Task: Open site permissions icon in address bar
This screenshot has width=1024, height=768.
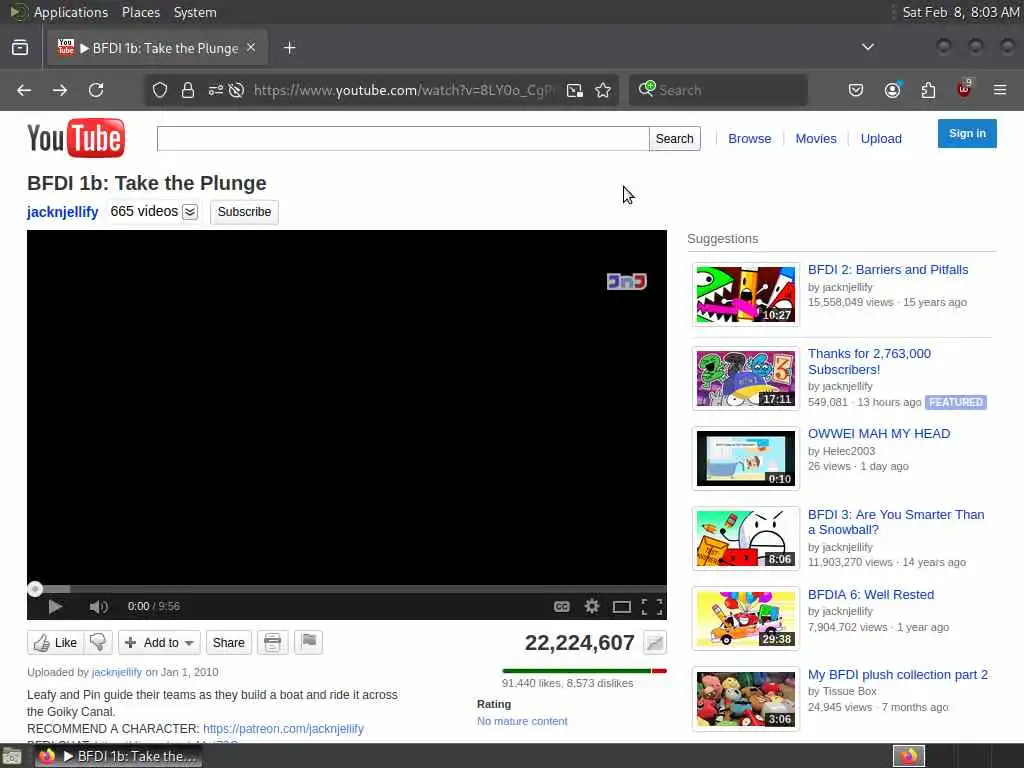Action: (216, 90)
